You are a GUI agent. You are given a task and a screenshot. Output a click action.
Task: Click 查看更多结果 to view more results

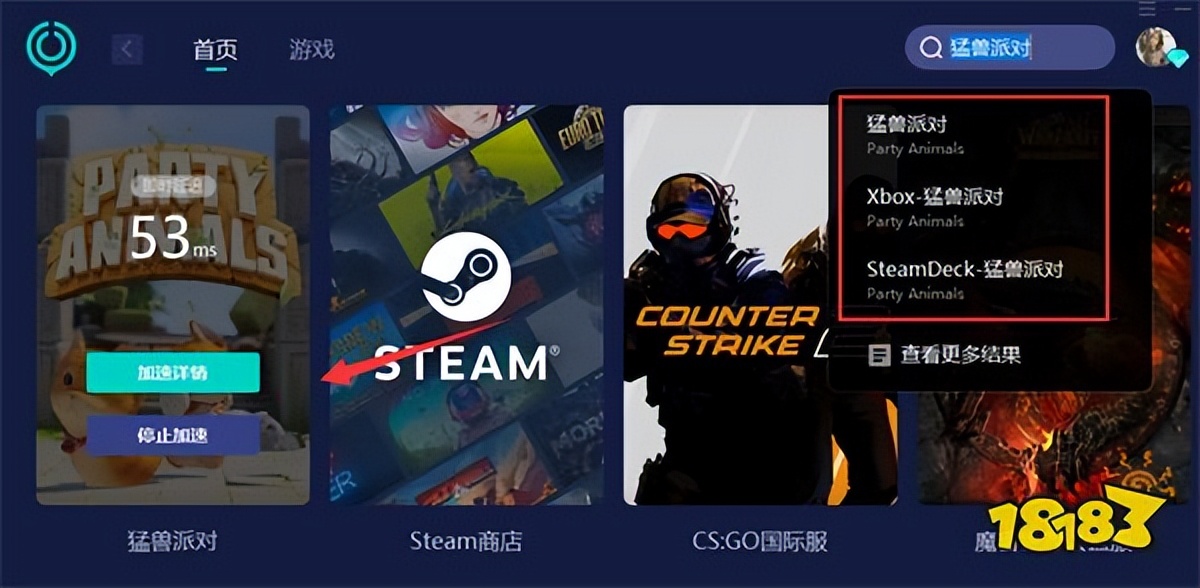pos(960,354)
